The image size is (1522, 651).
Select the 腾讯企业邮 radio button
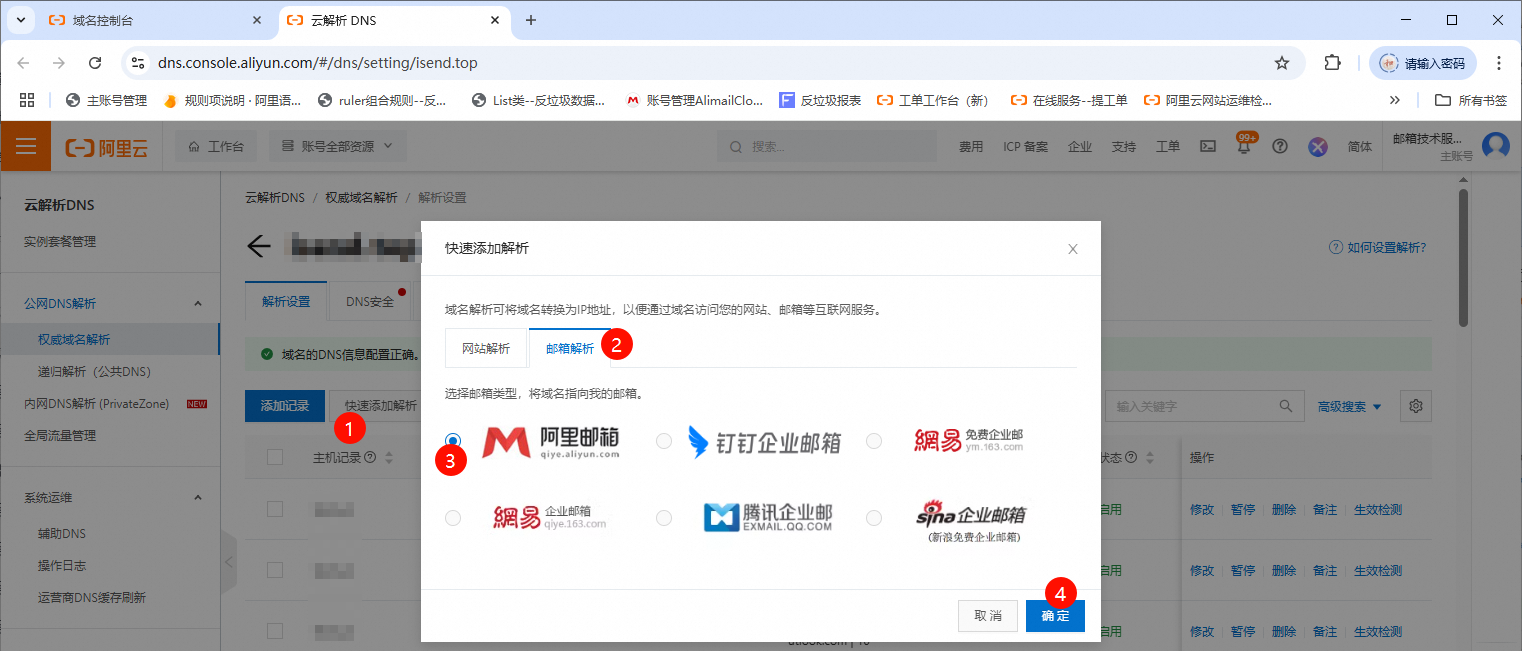click(x=664, y=517)
